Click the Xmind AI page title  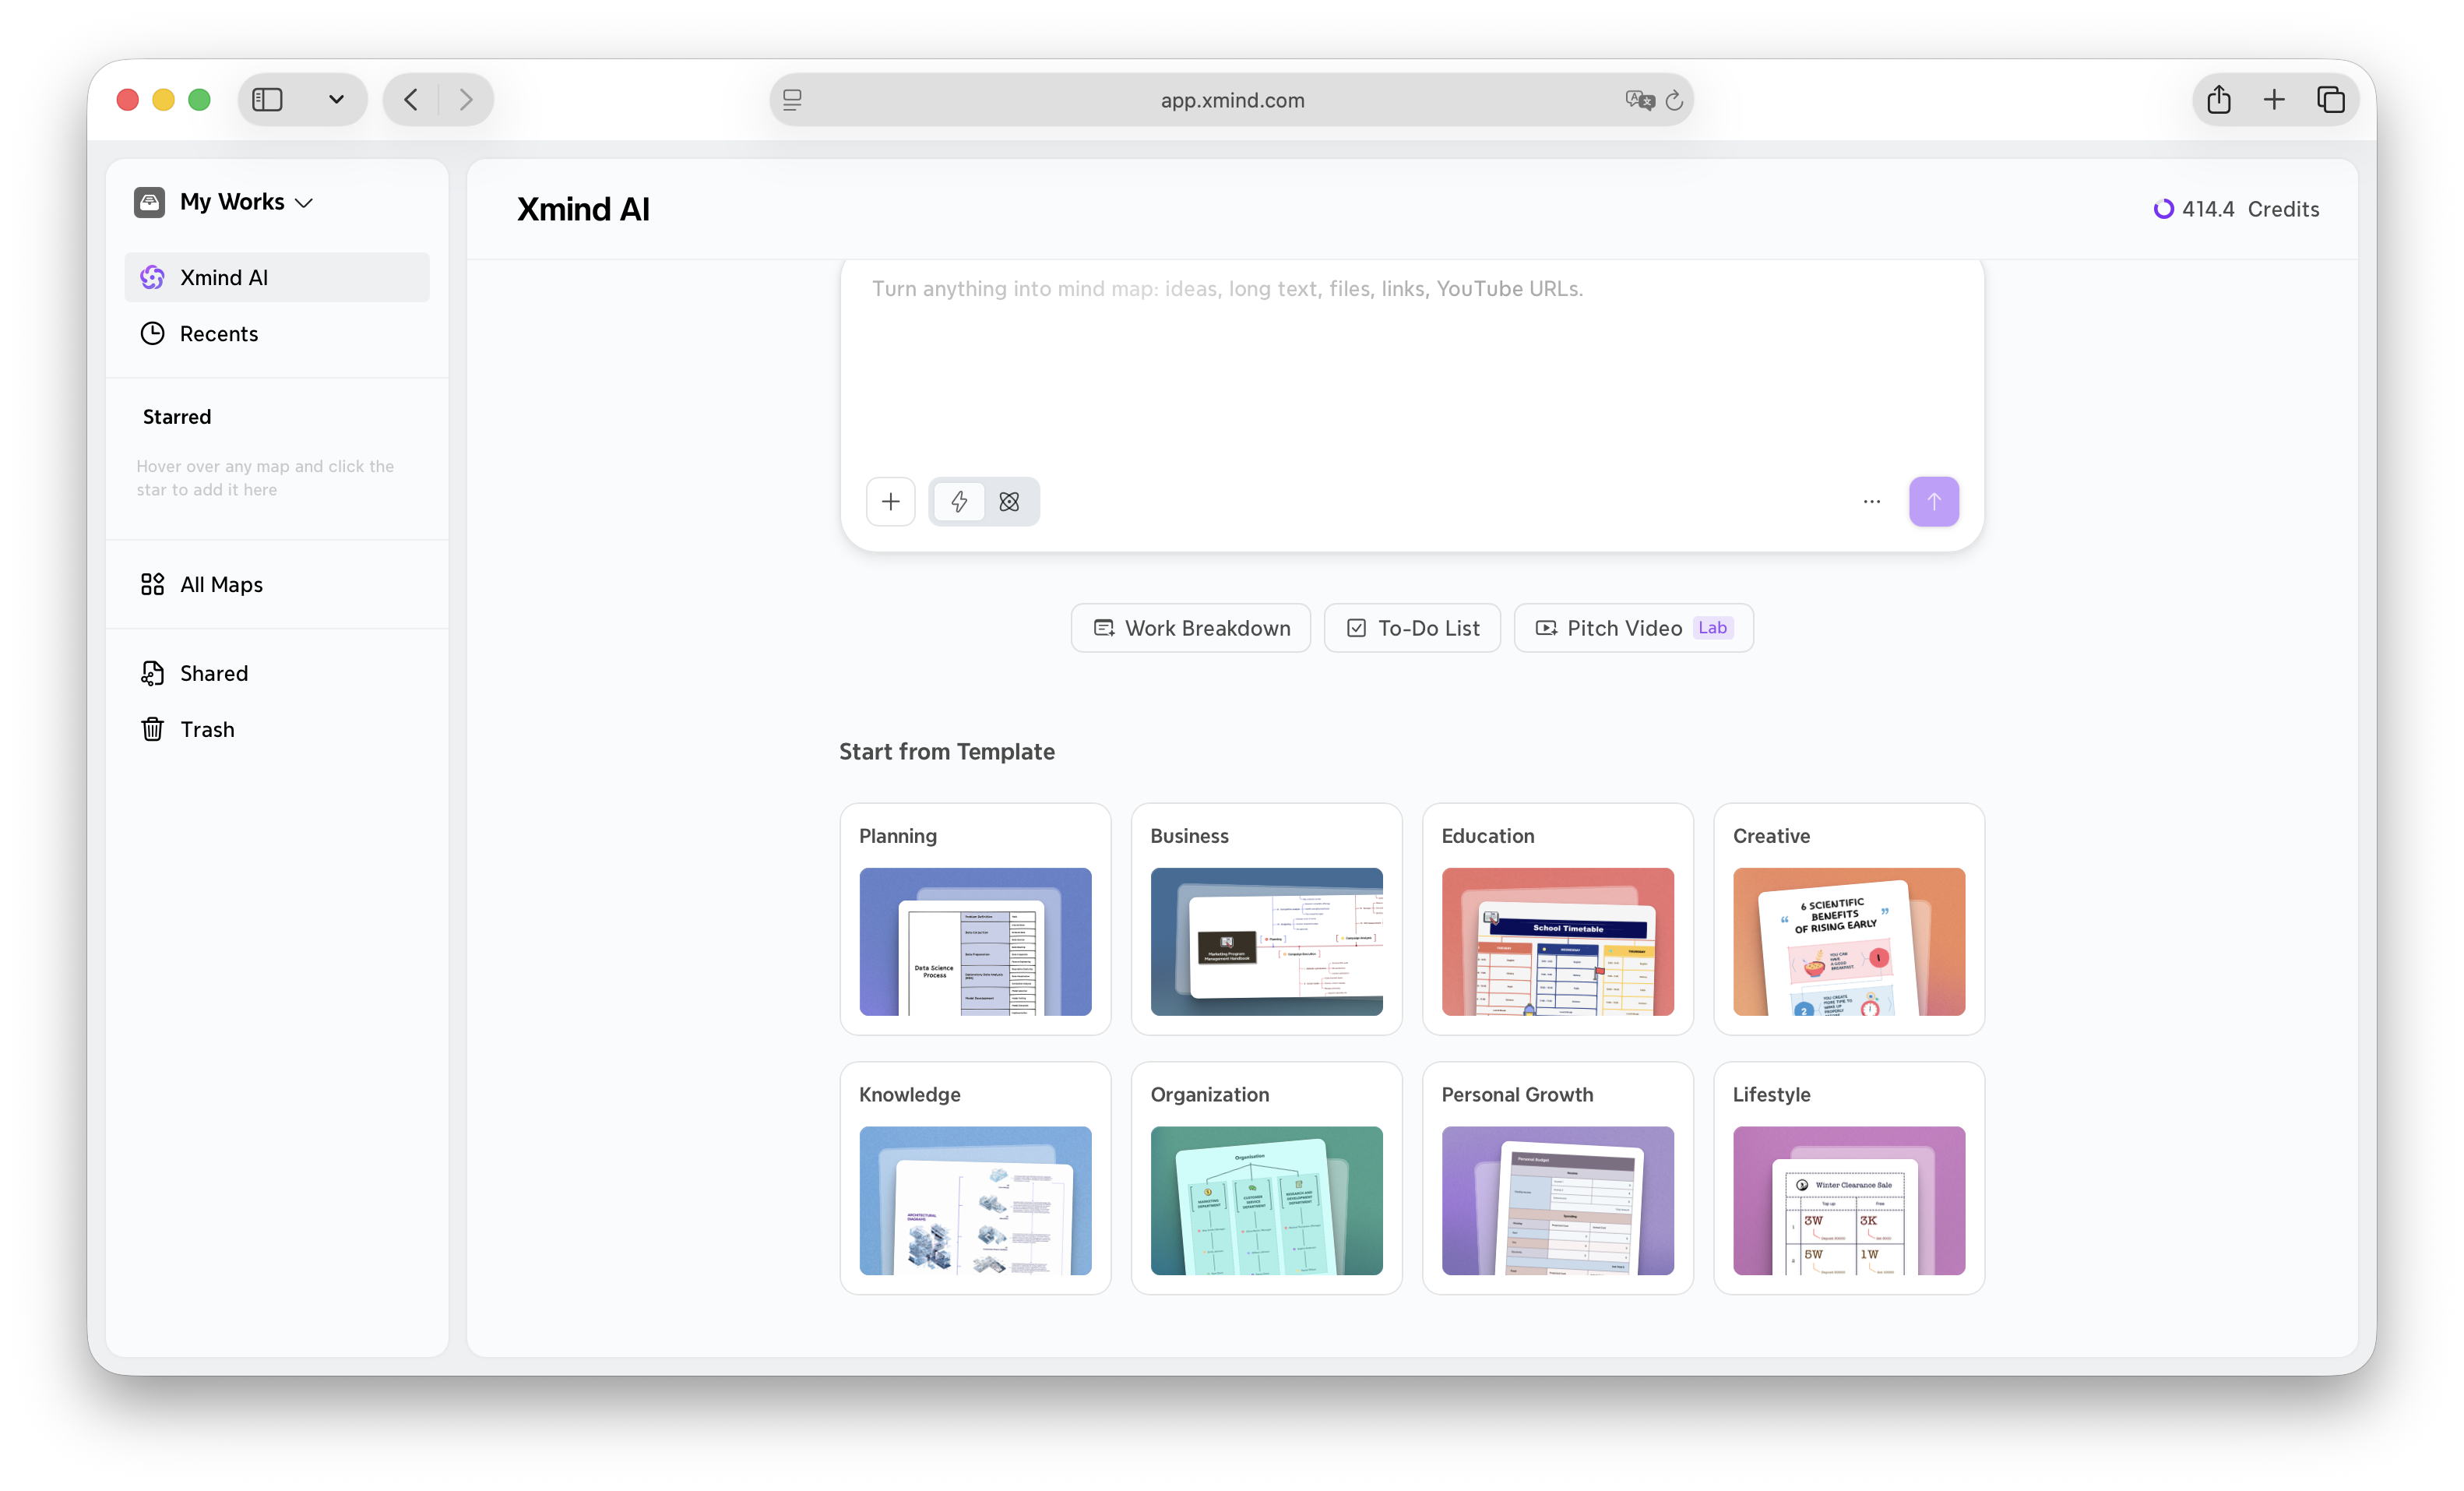583,209
